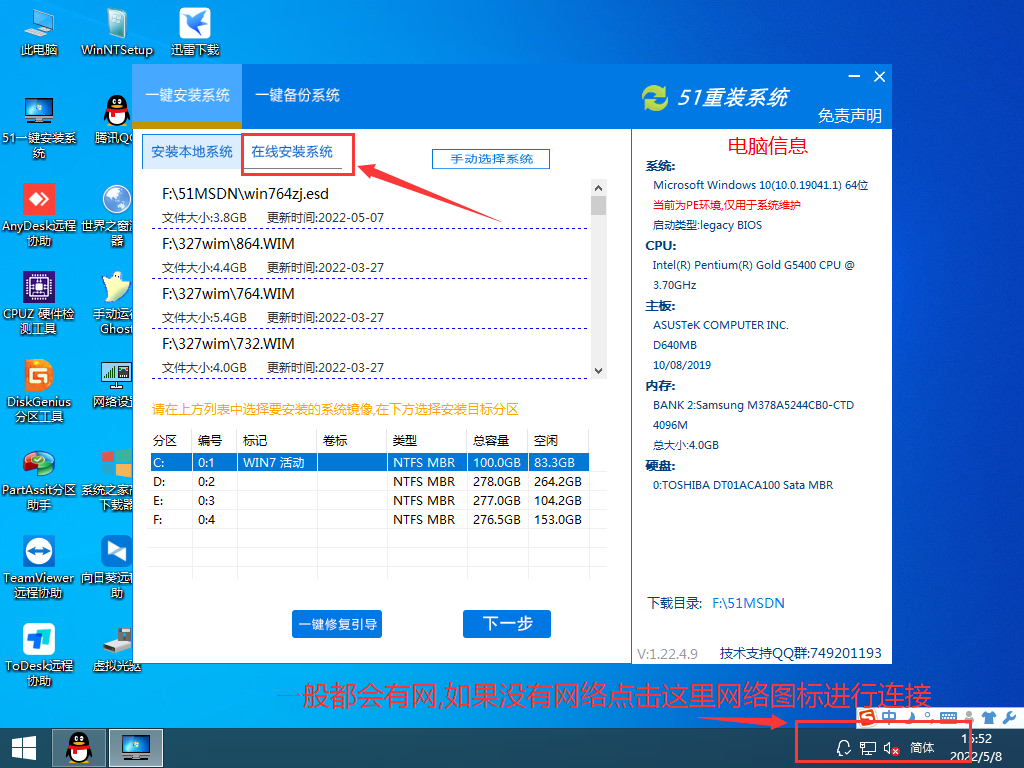Click the scrollbar down arrow in file list
1024x768 pixels.
(598, 370)
